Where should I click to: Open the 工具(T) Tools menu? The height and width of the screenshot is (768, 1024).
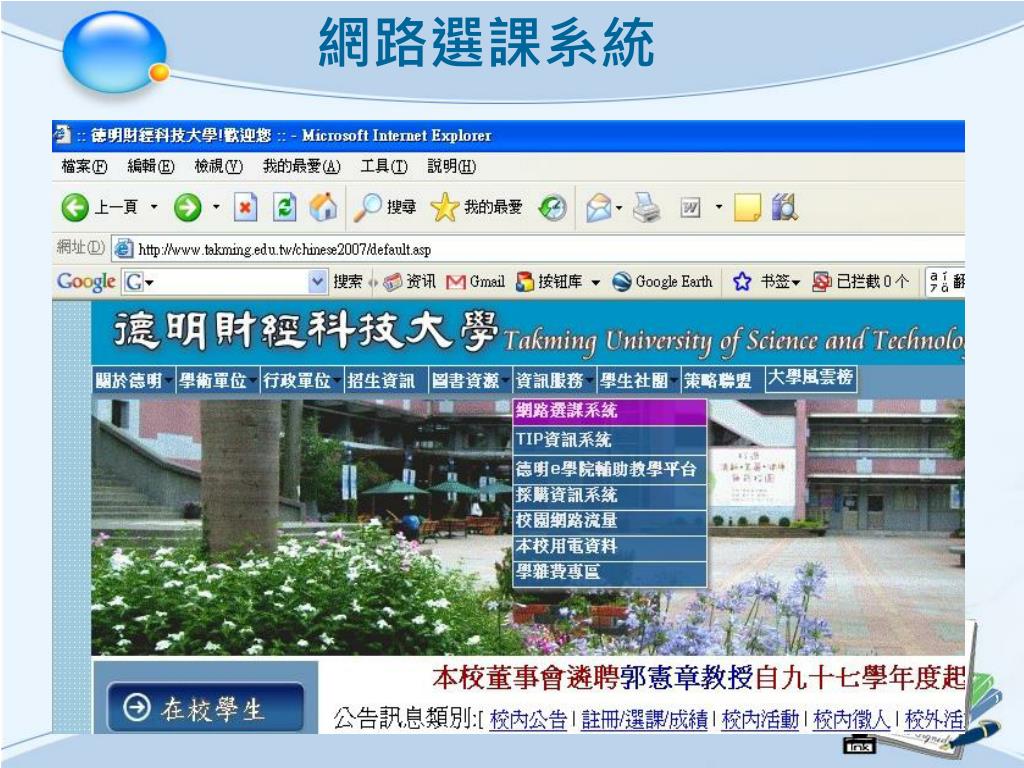tap(384, 167)
